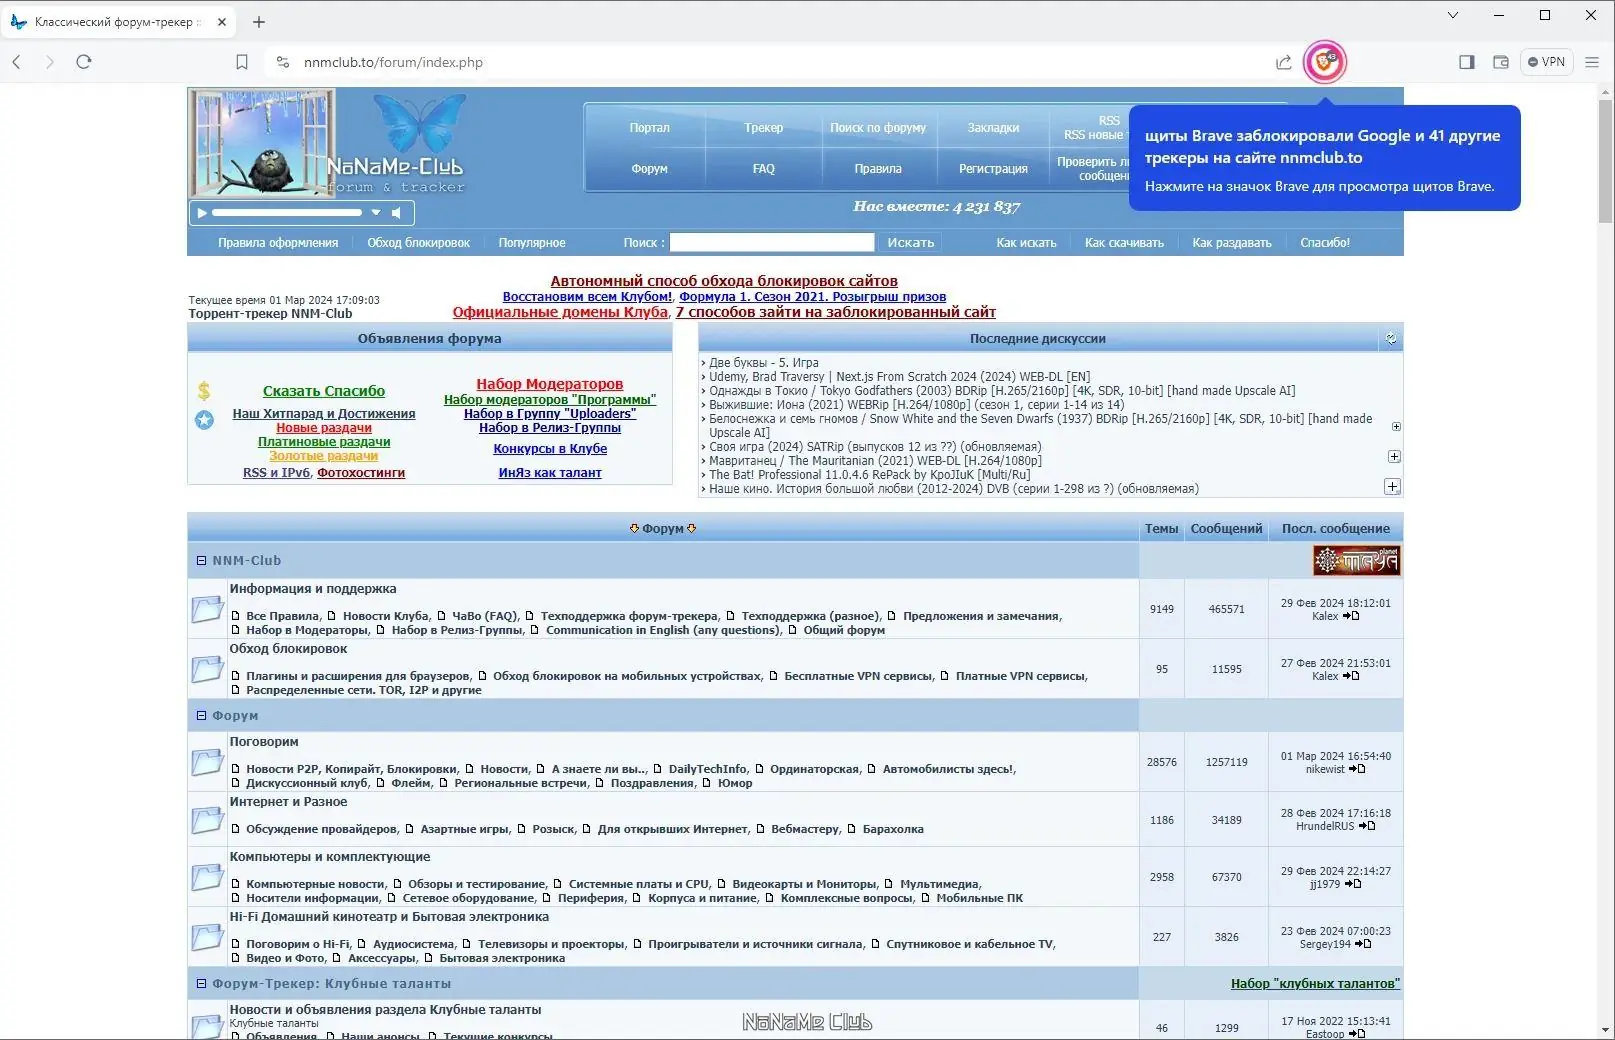Click the Искать search button
Screen dimensions: 1615x1040
[911, 242]
